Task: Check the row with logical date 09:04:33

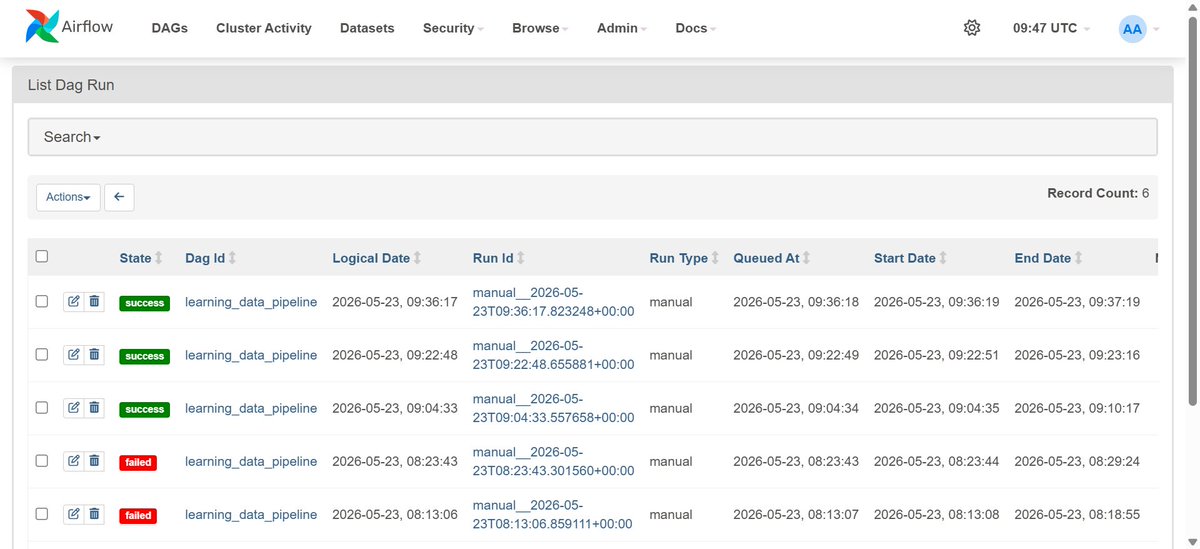Action: (x=42, y=407)
